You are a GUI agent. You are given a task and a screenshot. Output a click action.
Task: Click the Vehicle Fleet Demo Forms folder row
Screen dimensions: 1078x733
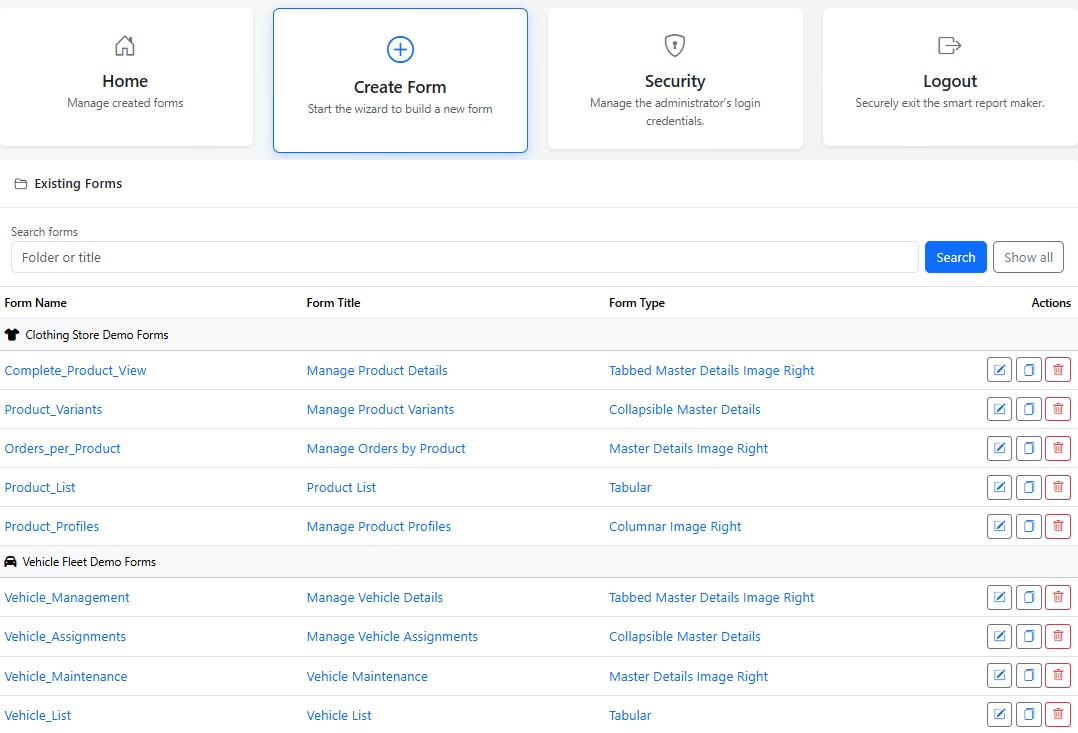(539, 562)
